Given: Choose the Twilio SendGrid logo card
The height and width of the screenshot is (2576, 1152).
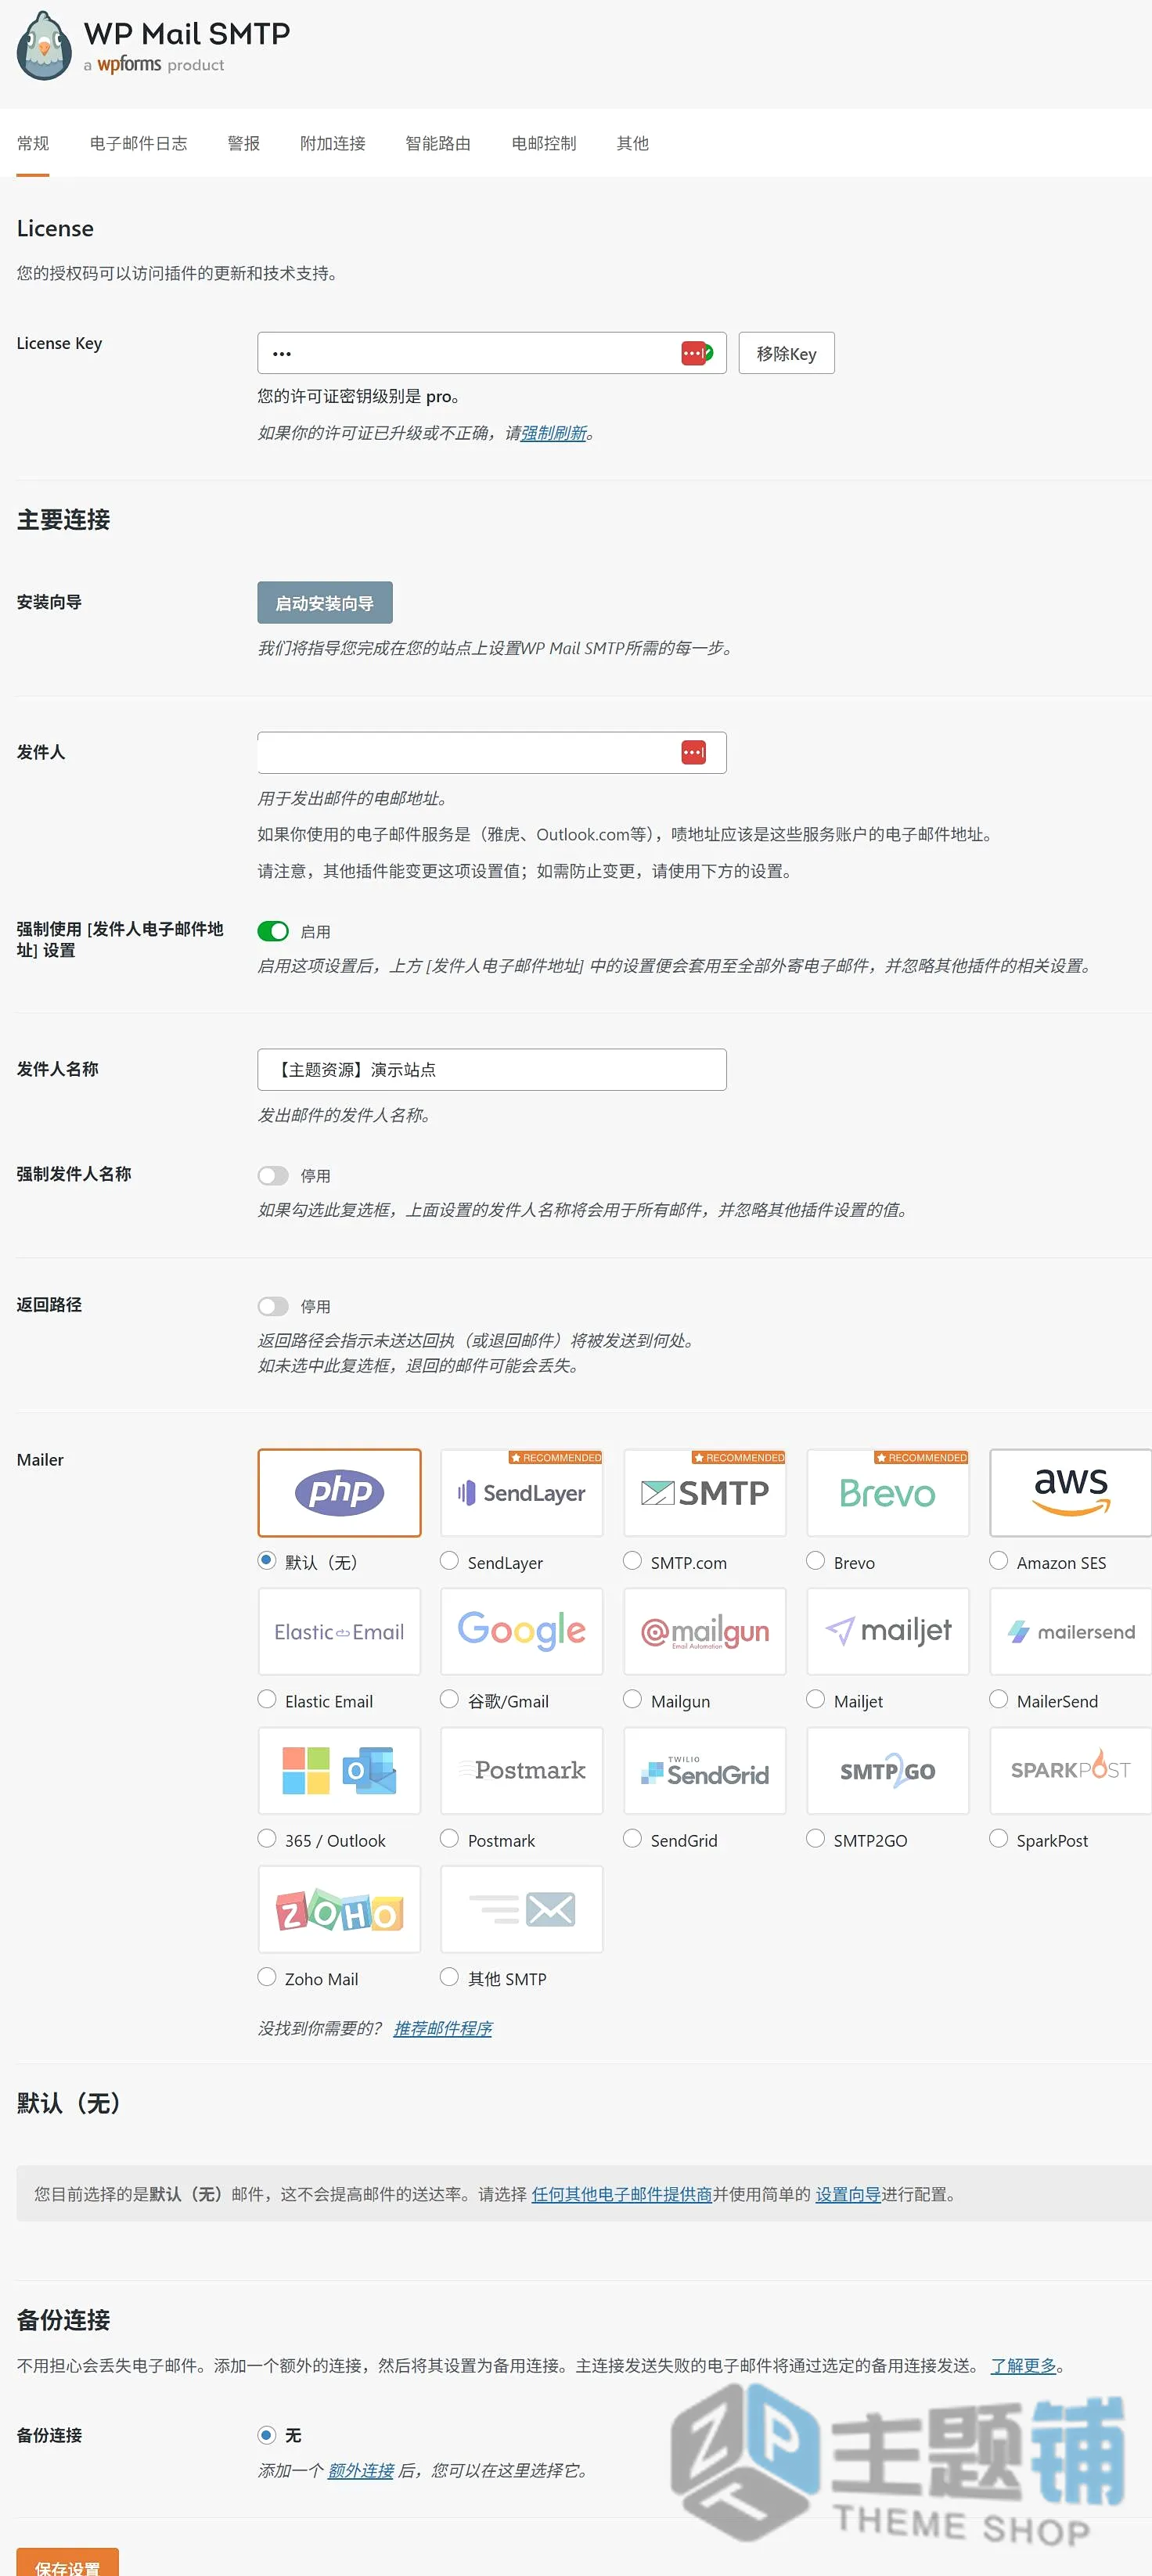Looking at the screenshot, I should click(705, 1770).
